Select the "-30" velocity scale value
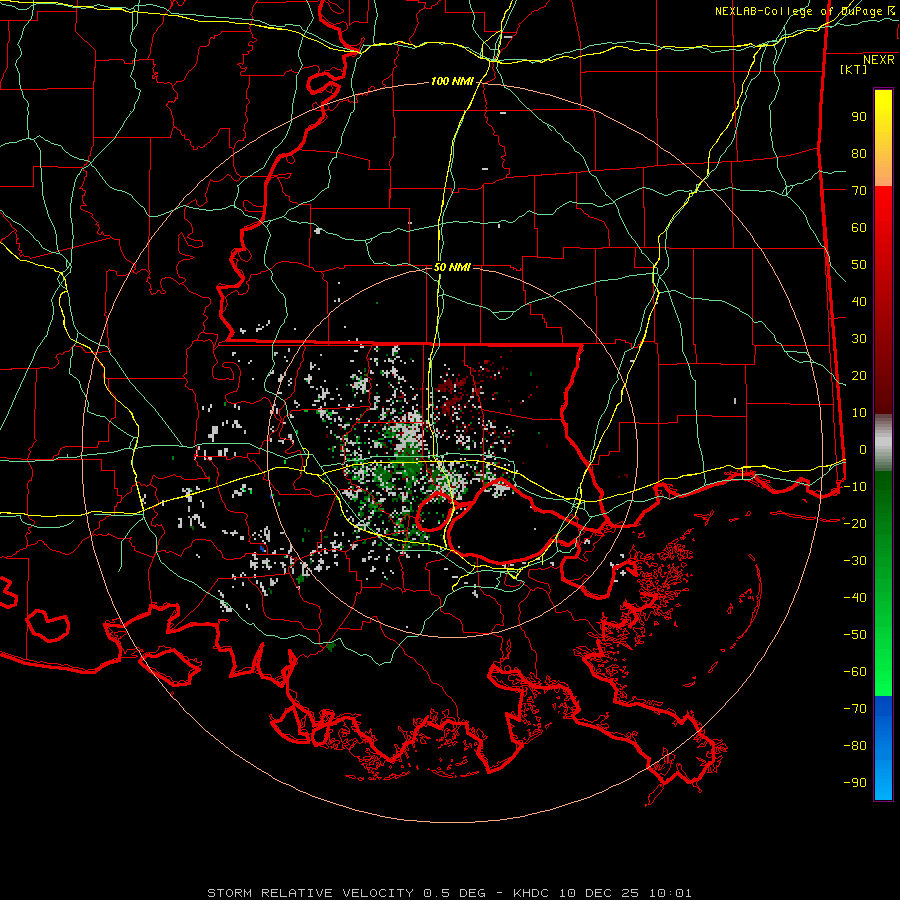This screenshot has height=900, width=900. point(855,561)
